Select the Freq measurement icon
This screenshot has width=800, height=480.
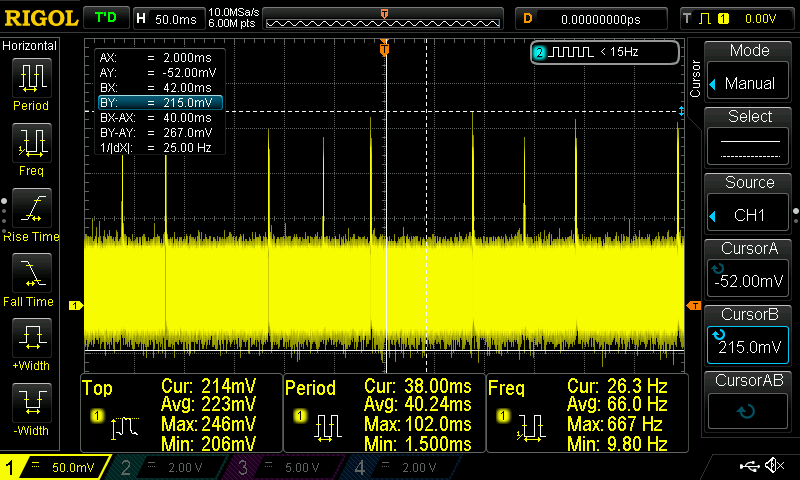pos(32,145)
